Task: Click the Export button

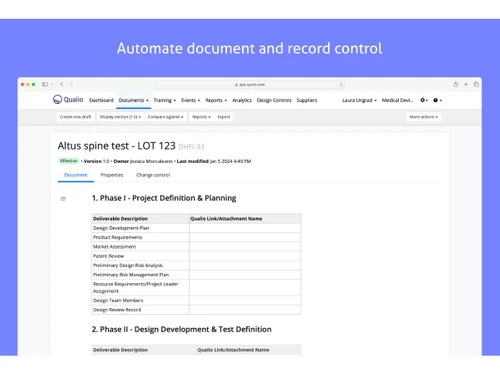Action: pyautogui.click(x=224, y=117)
